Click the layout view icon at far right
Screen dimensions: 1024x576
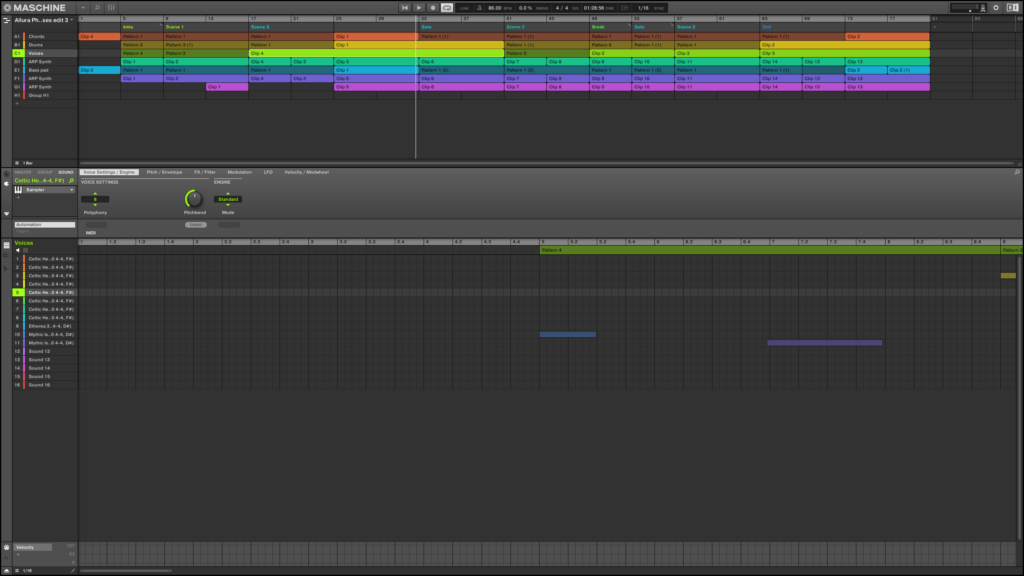coord(1012,8)
